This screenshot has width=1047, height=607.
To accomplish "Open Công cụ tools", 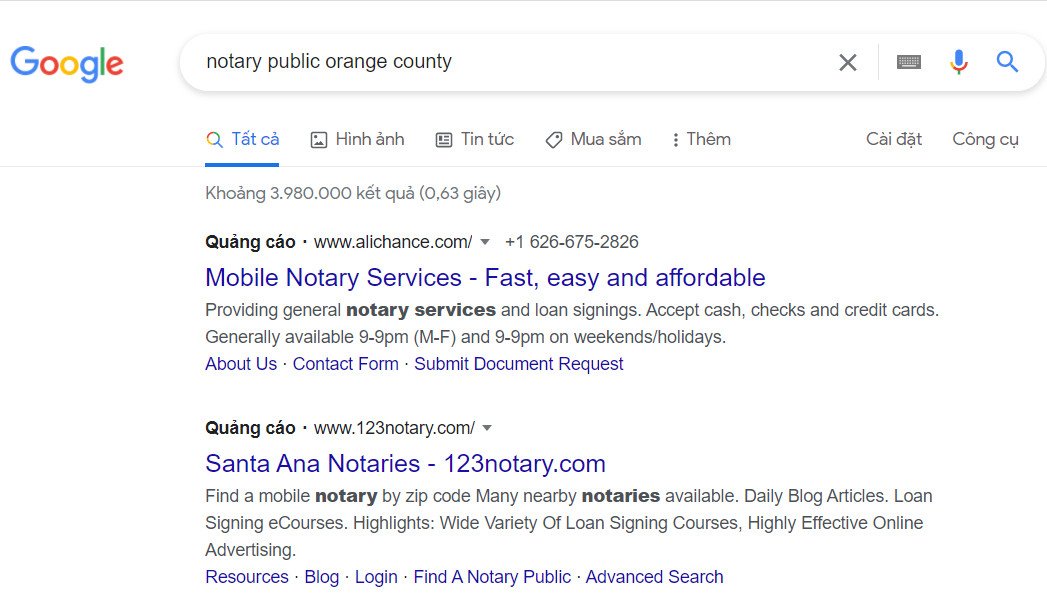I will (985, 140).
